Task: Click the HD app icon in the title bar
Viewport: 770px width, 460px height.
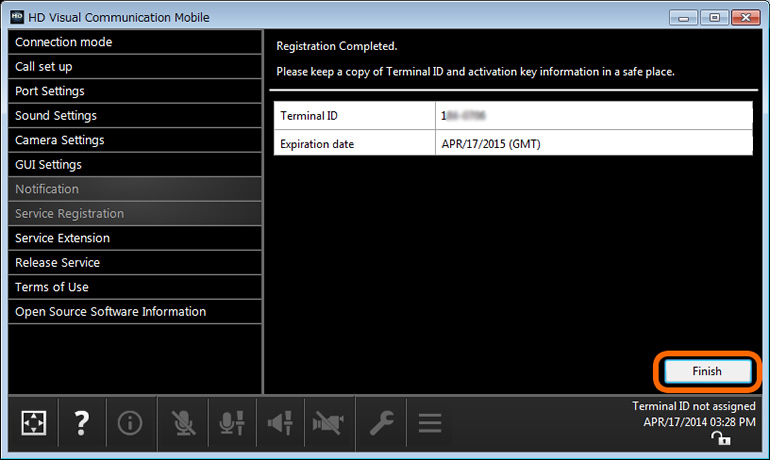Action: 17,17
